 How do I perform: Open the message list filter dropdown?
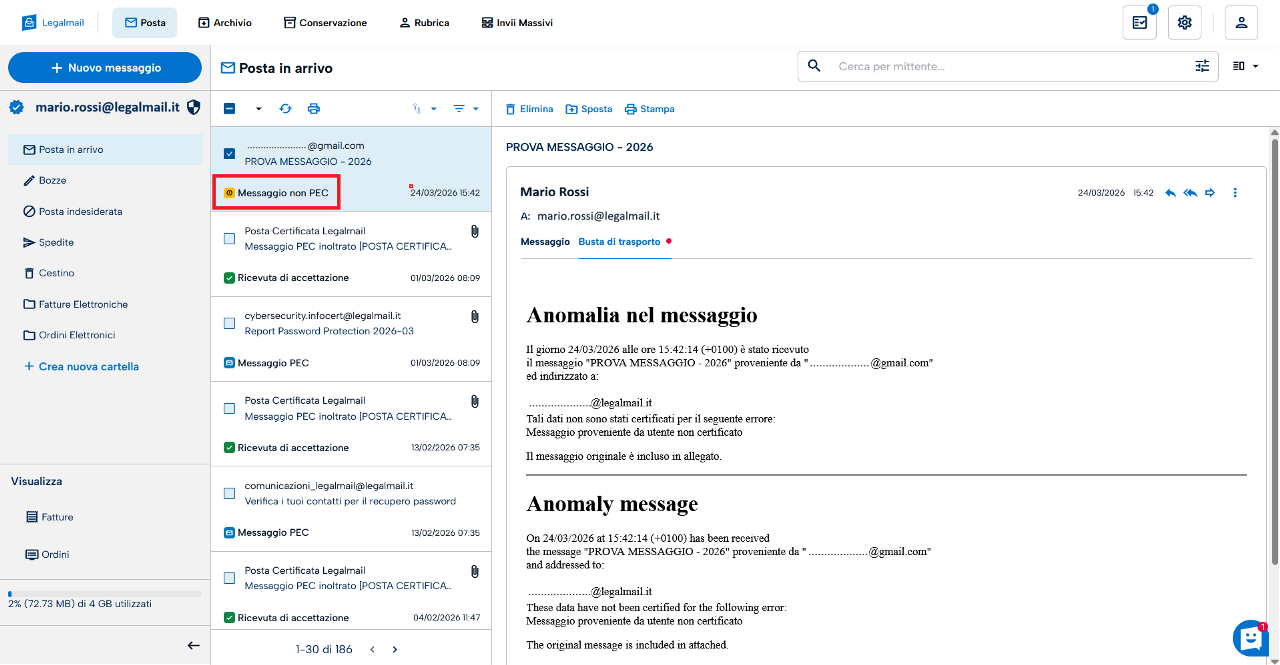(x=465, y=109)
